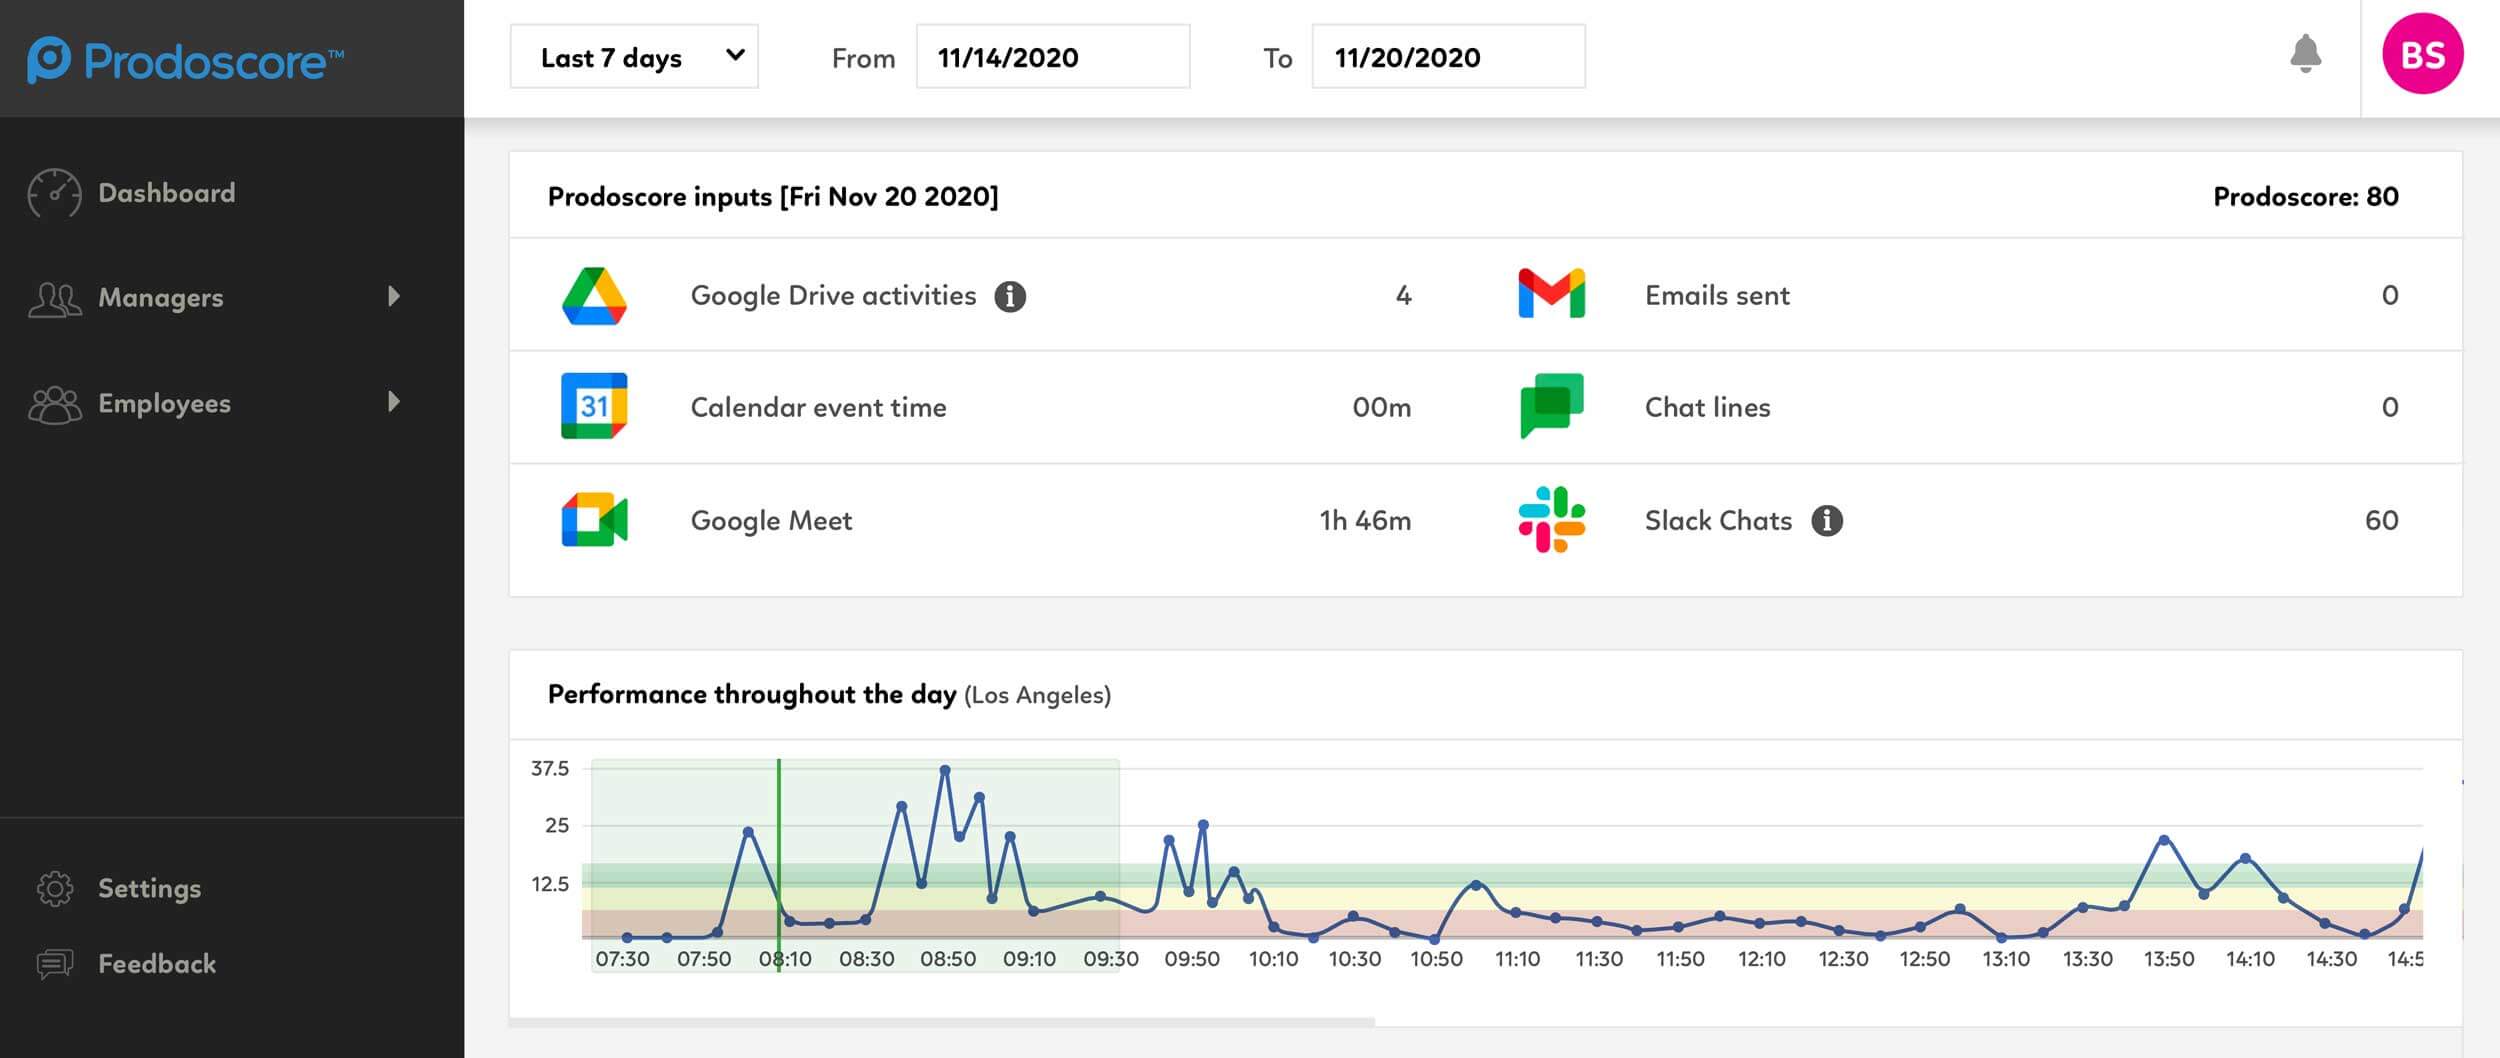
Task: Click the chart data point near 13:50
Action: (2164, 840)
